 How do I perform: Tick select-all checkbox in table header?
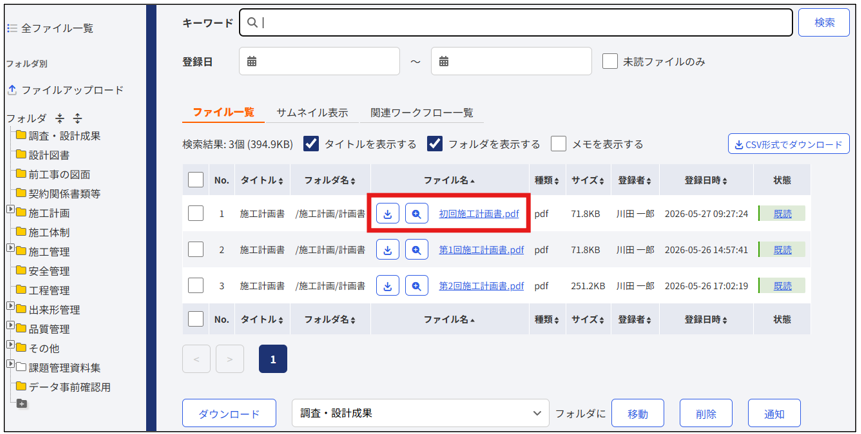coord(195,180)
